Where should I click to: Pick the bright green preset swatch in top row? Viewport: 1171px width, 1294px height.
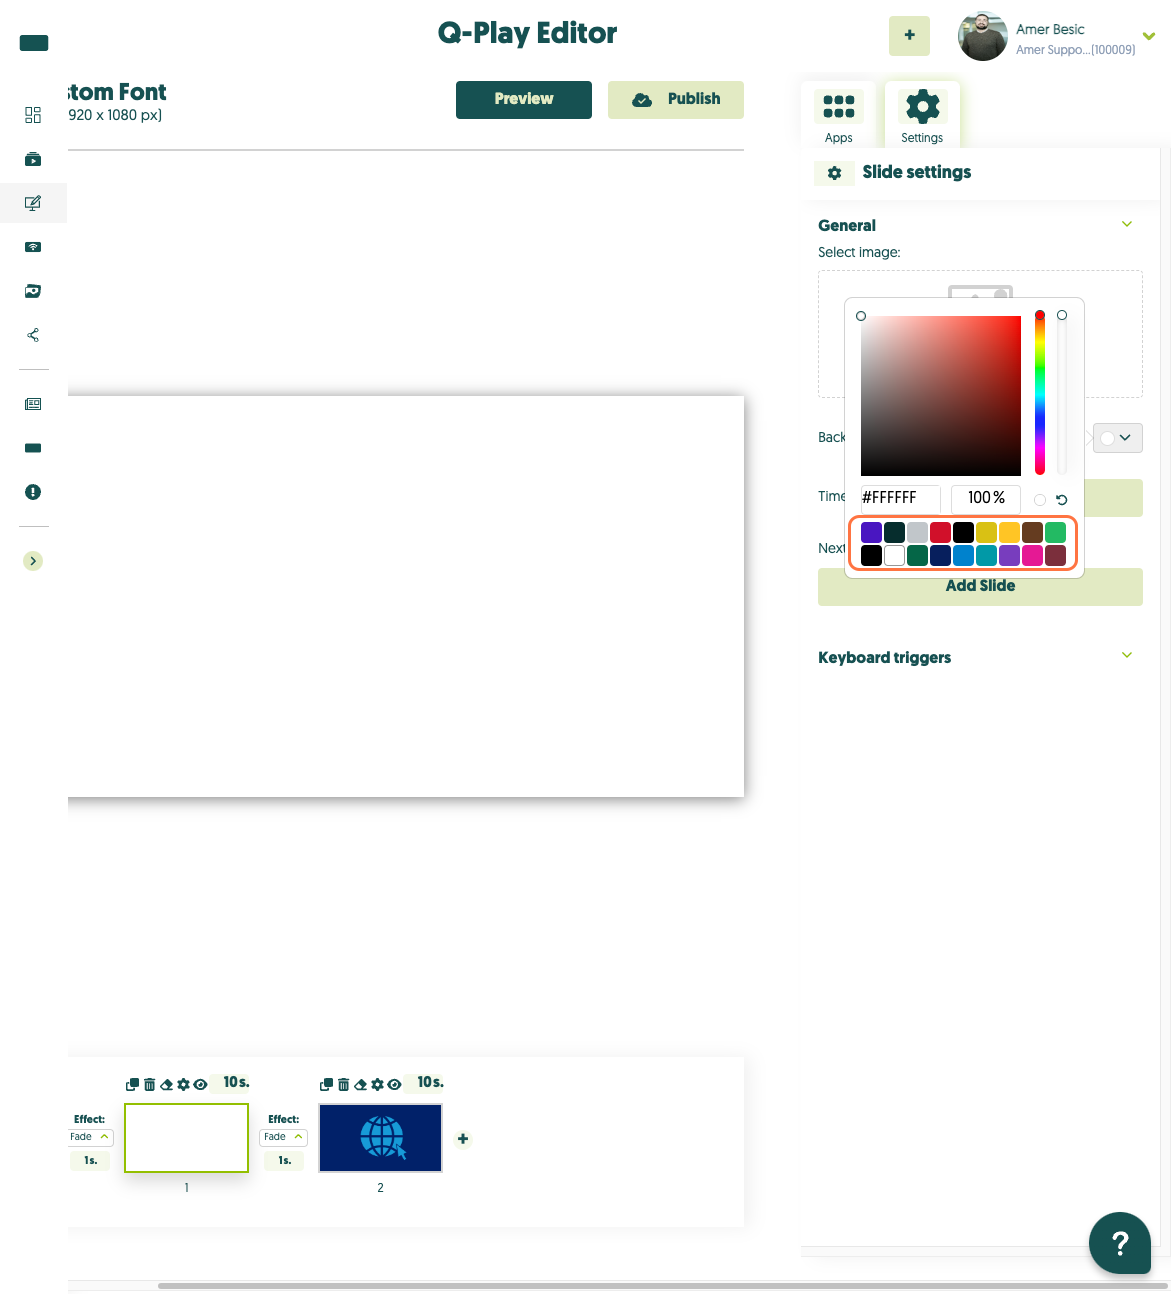pos(1056,533)
